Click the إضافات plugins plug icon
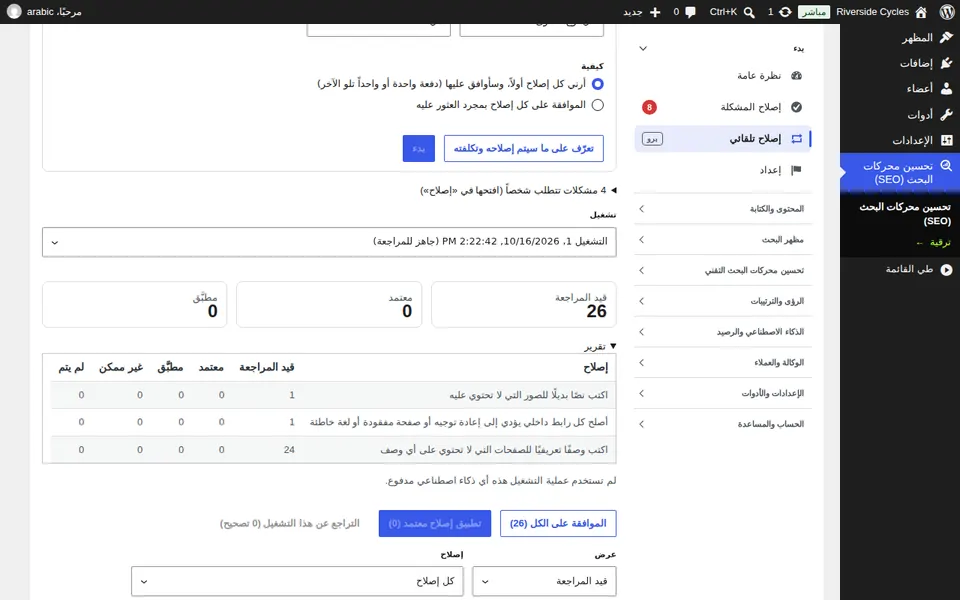The width and height of the screenshot is (960, 600). pyautogui.click(x=946, y=63)
